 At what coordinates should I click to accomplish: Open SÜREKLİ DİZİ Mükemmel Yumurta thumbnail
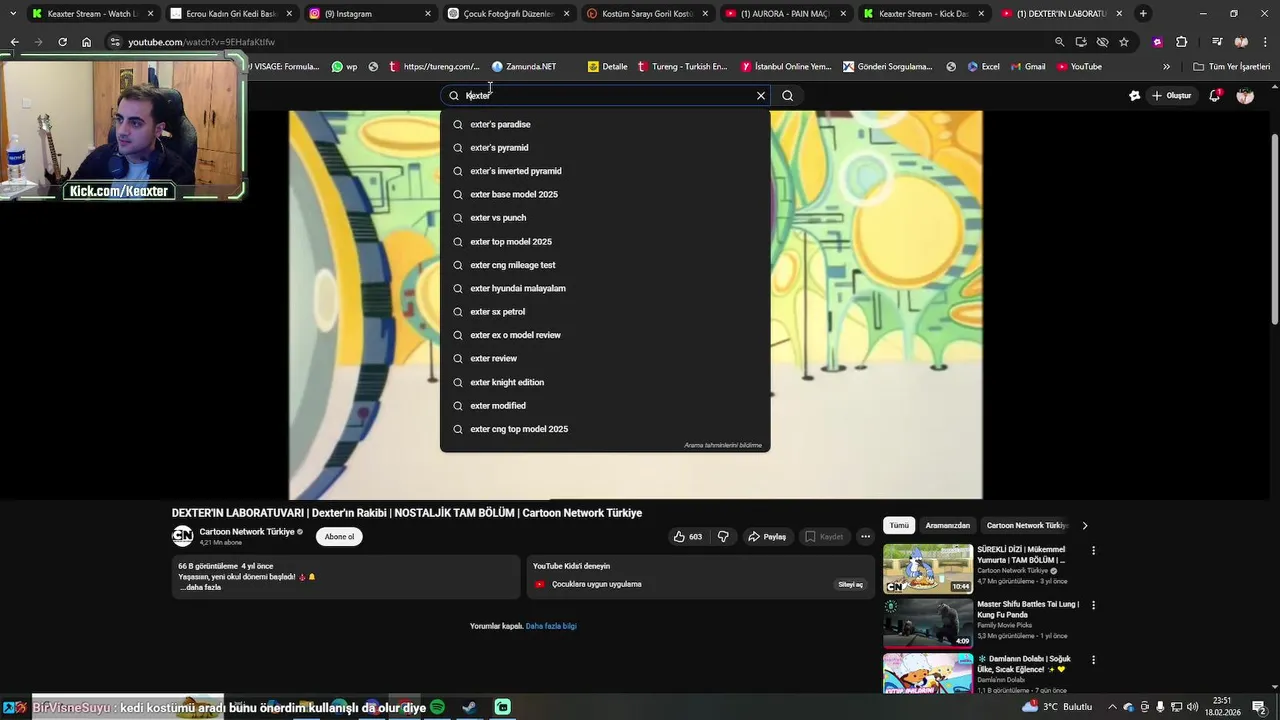928,569
